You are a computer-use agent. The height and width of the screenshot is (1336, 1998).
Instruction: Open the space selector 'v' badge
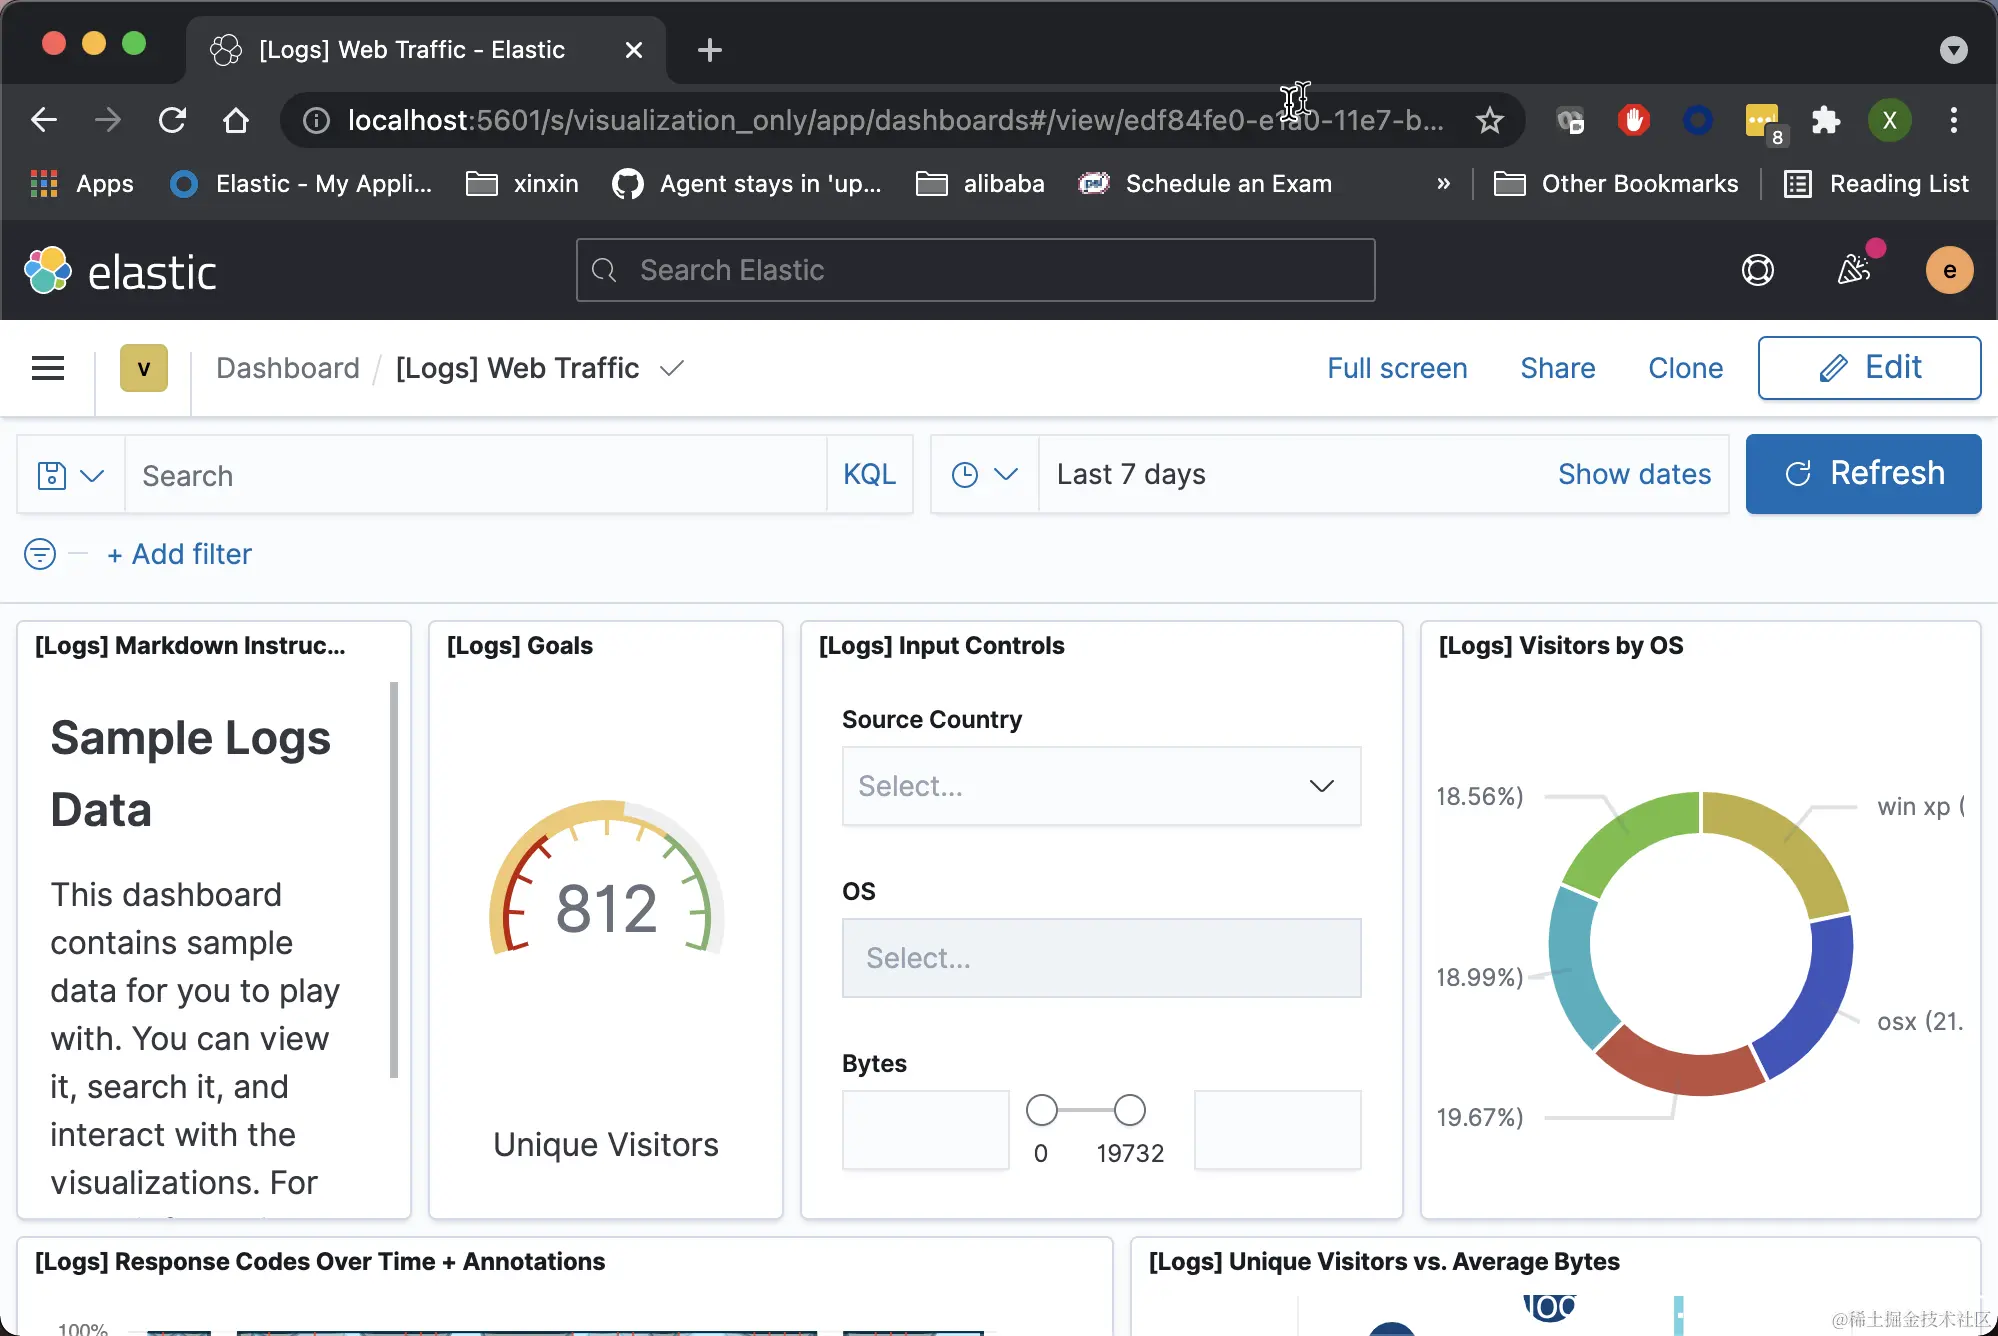coord(143,368)
